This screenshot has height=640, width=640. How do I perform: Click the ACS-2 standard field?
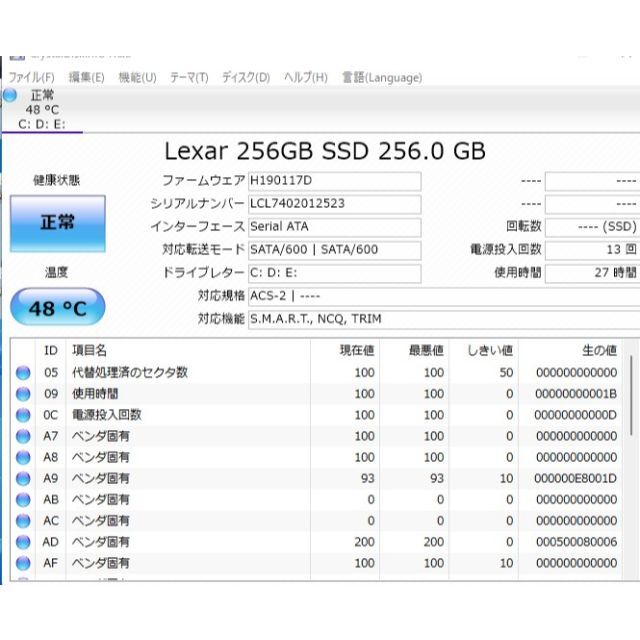pyautogui.click(x=444, y=296)
